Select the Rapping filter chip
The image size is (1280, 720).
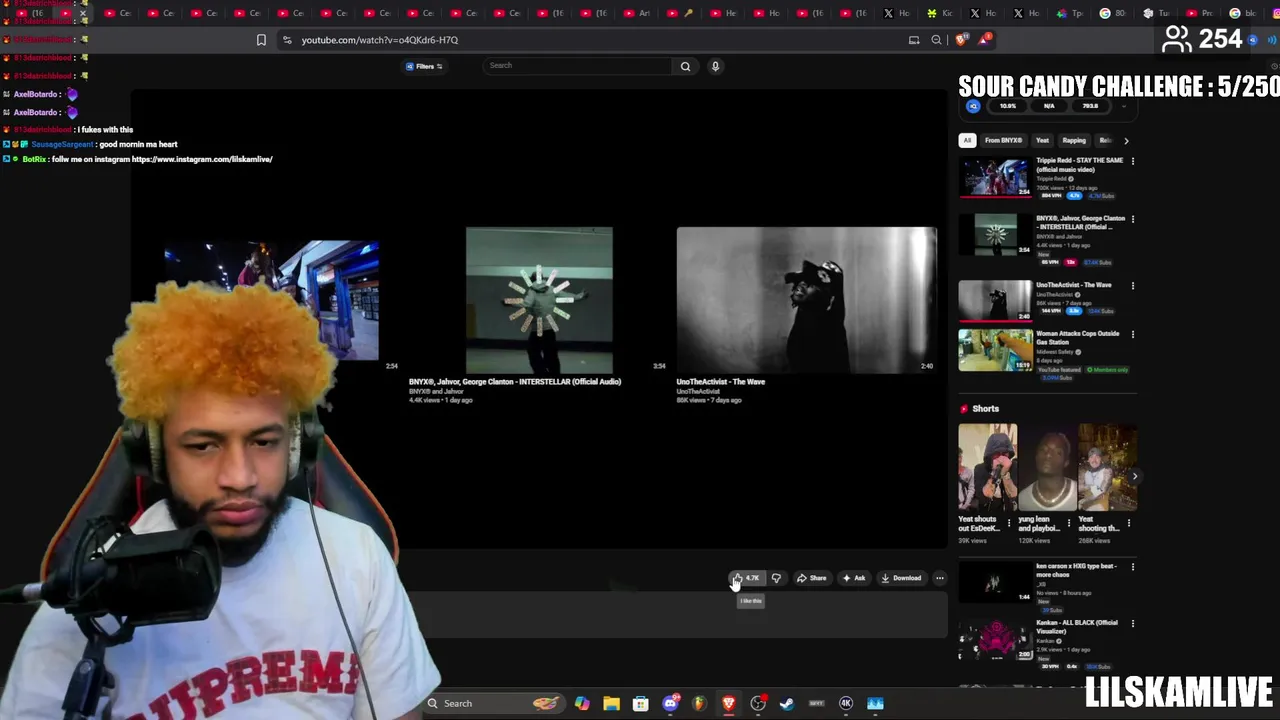pyautogui.click(x=1074, y=141)
